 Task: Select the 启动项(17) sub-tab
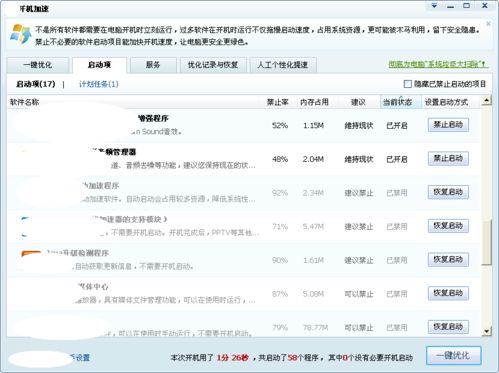click(36, 84)
